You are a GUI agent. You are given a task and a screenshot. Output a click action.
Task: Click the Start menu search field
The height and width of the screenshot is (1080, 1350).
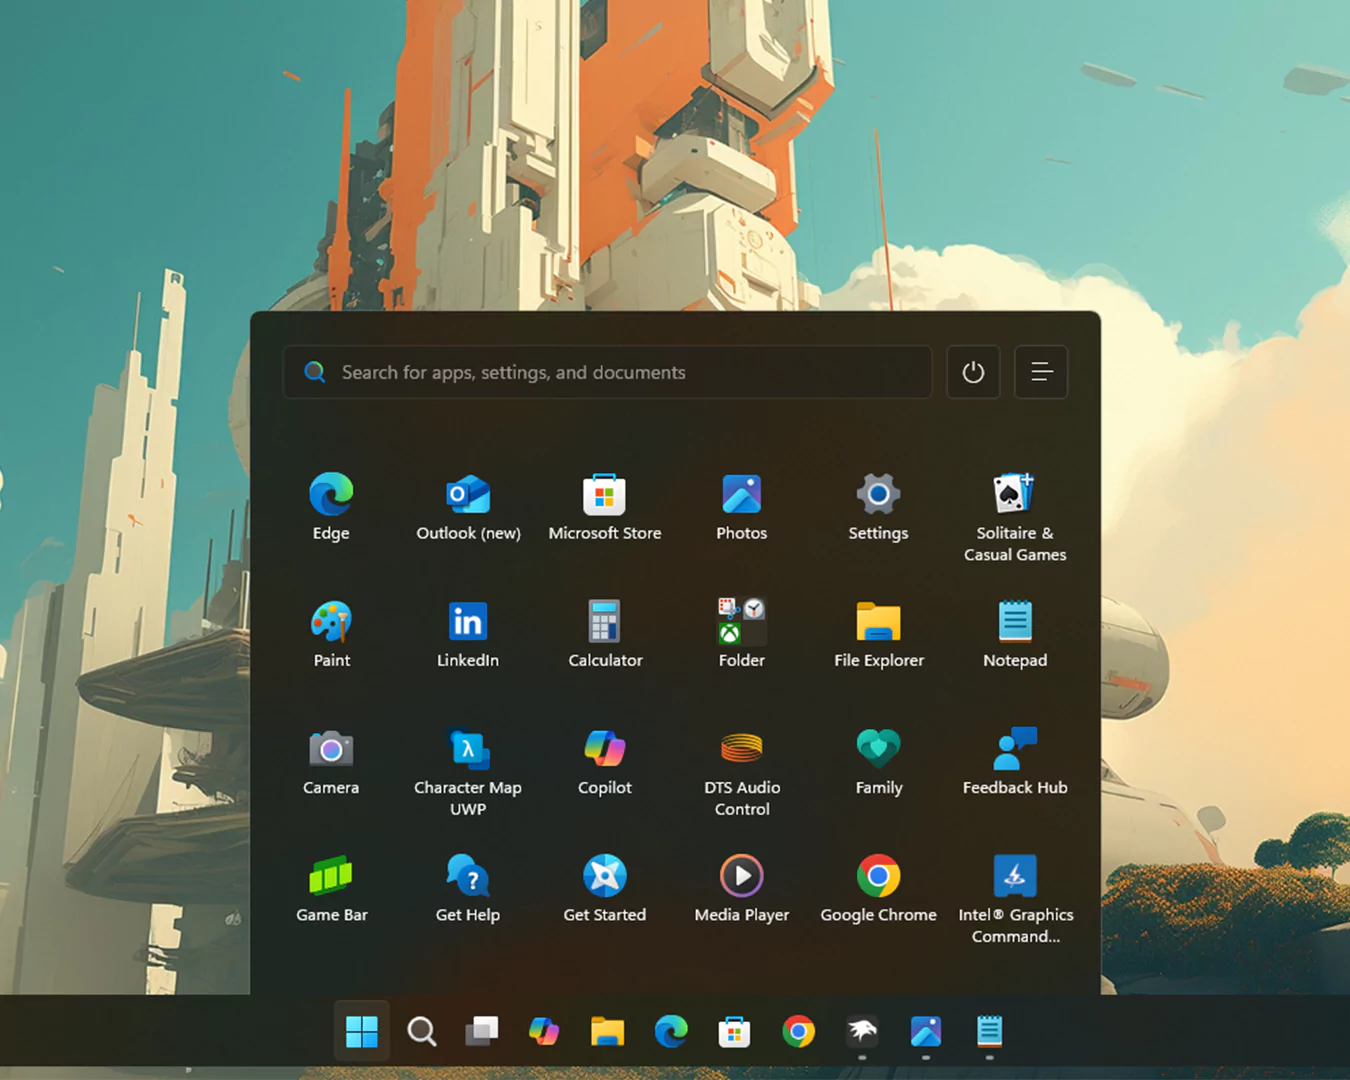pyautogui.click(x=607, y=372)
